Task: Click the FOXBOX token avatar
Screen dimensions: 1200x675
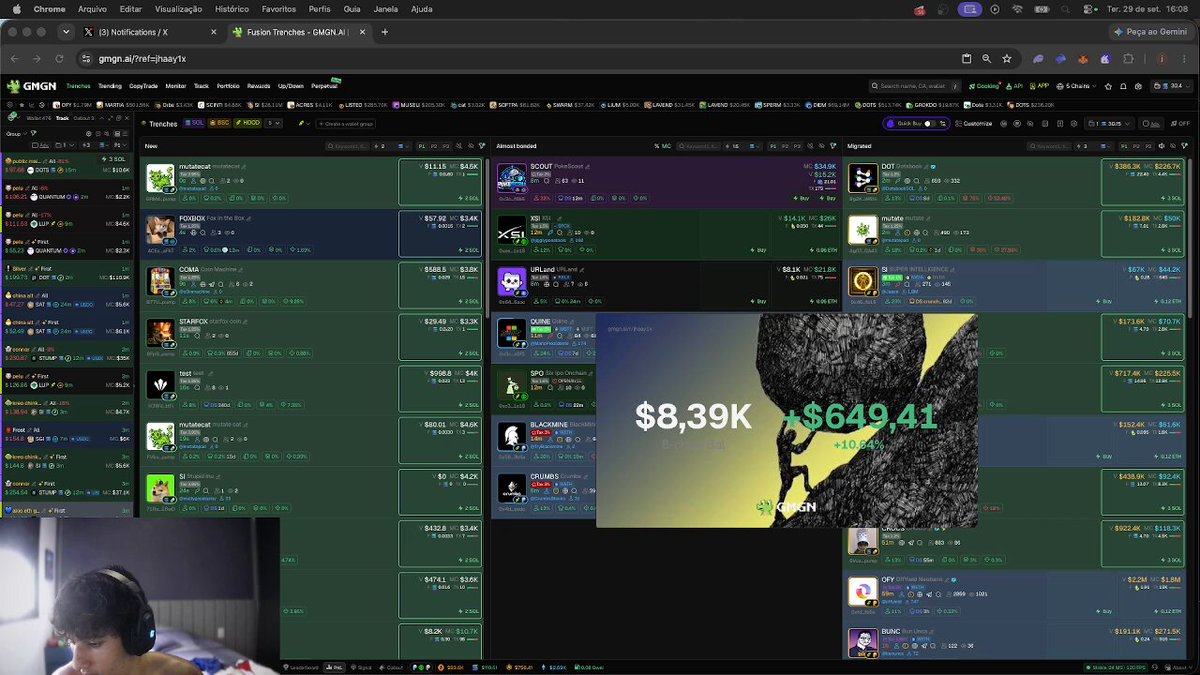Action: click(x=161, y=230)
